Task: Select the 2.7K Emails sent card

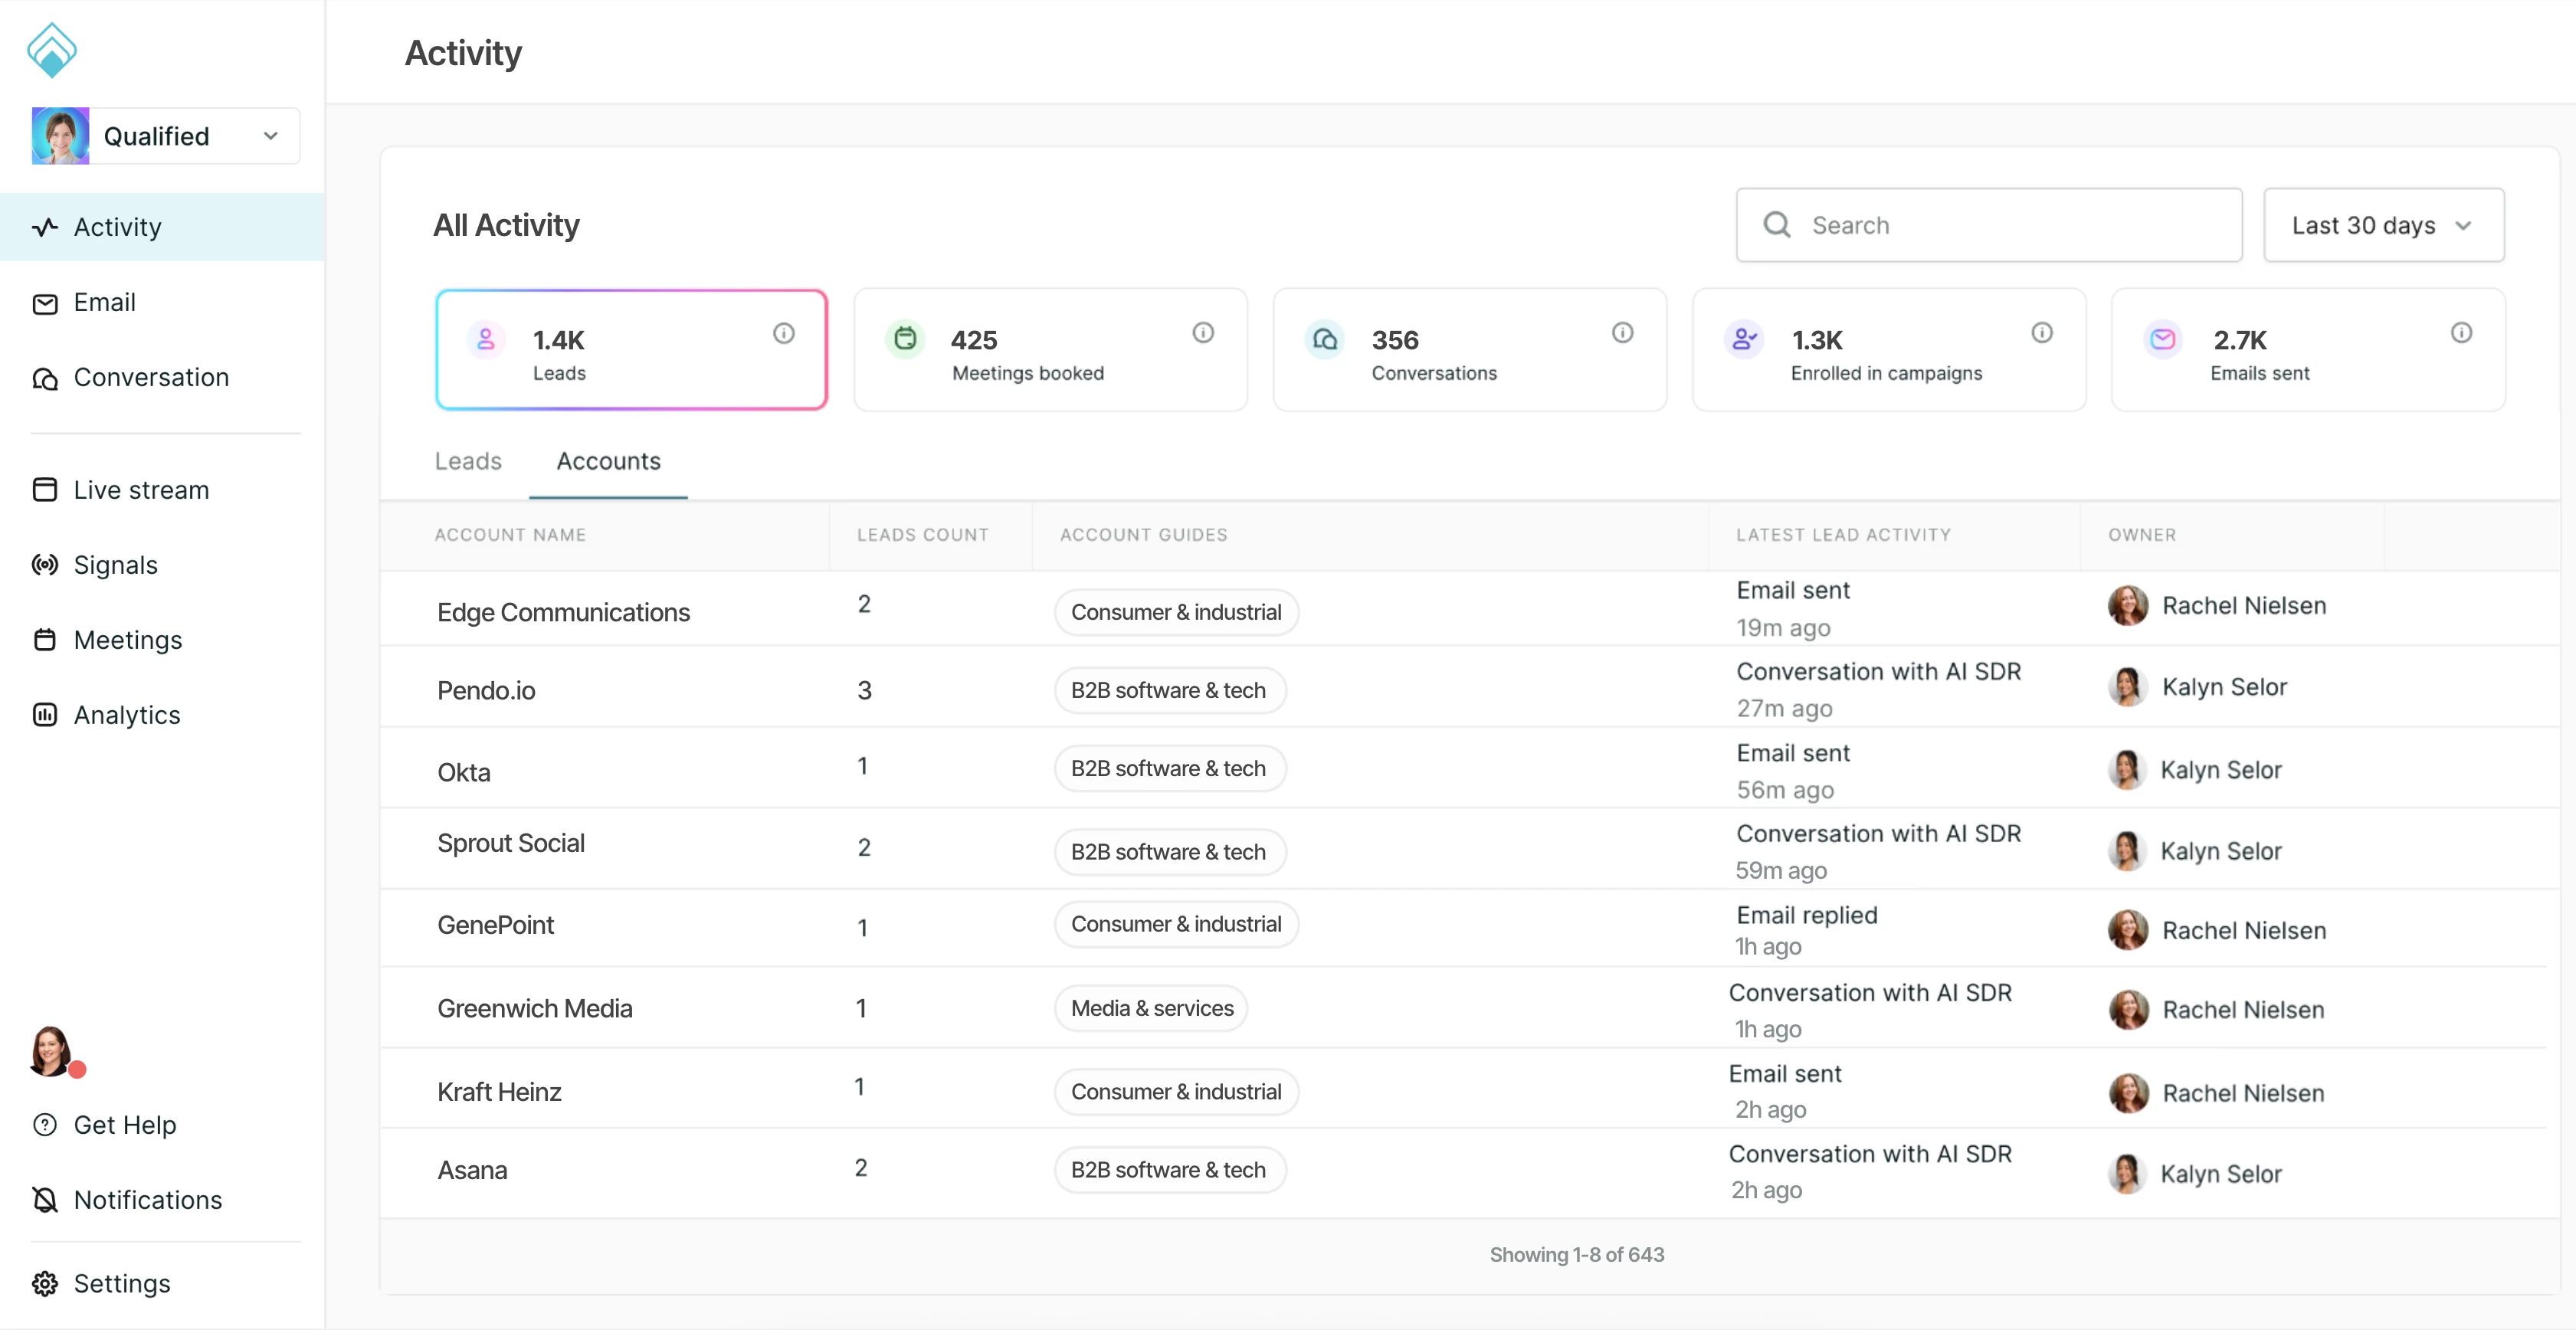Action: pos(2307,350)
